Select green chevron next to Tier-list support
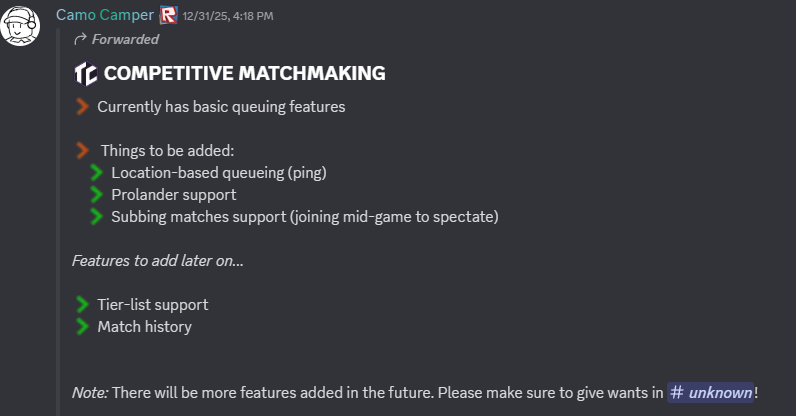796x416 pixels. point(81,304)
